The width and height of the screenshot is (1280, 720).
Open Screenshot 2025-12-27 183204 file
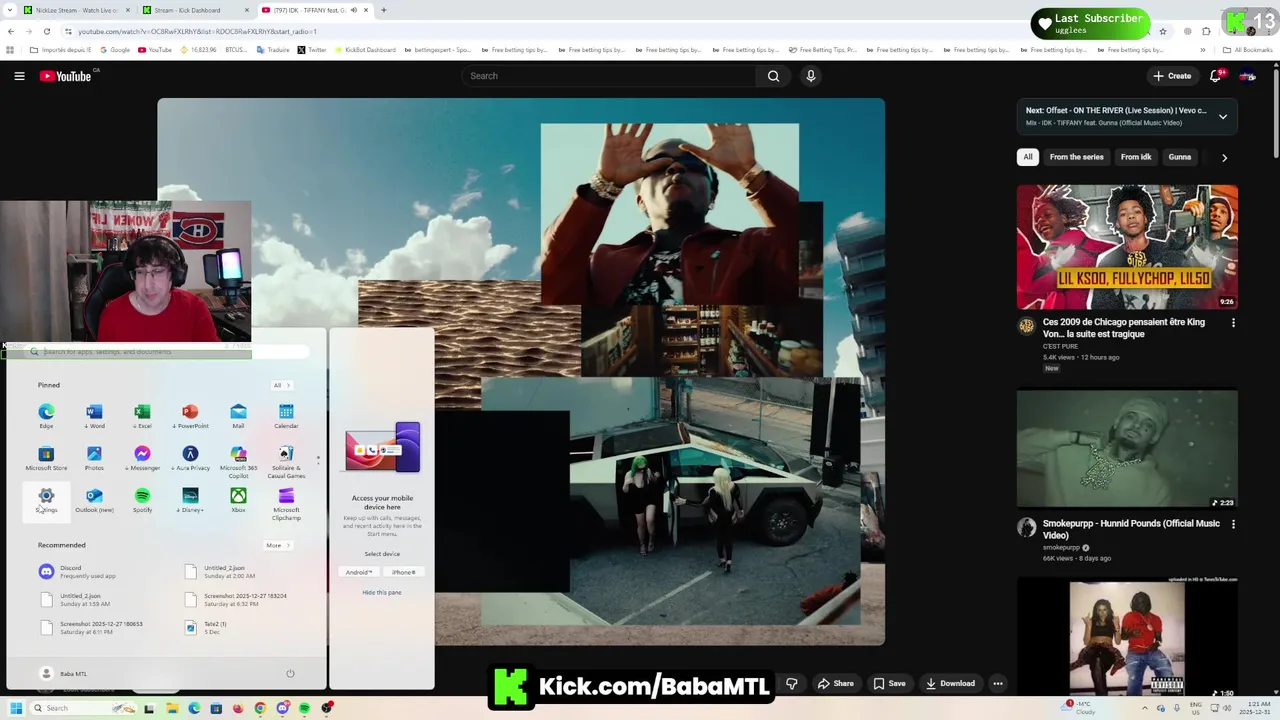coord(237,600)
